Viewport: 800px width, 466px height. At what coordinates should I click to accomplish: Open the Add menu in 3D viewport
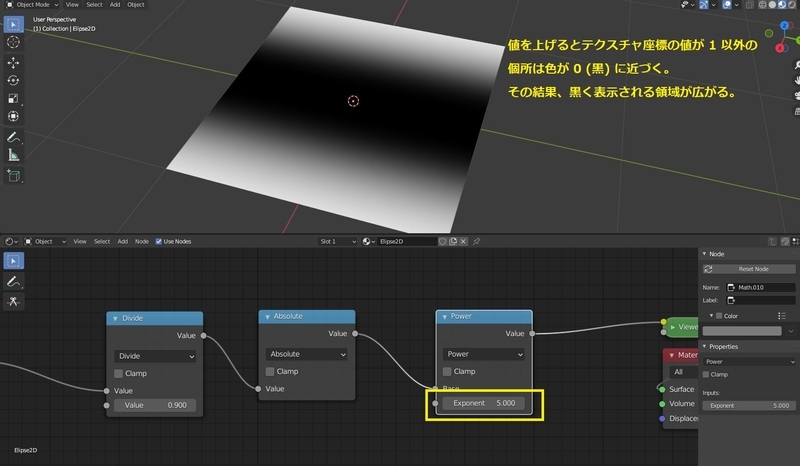(x=115, y=5)
